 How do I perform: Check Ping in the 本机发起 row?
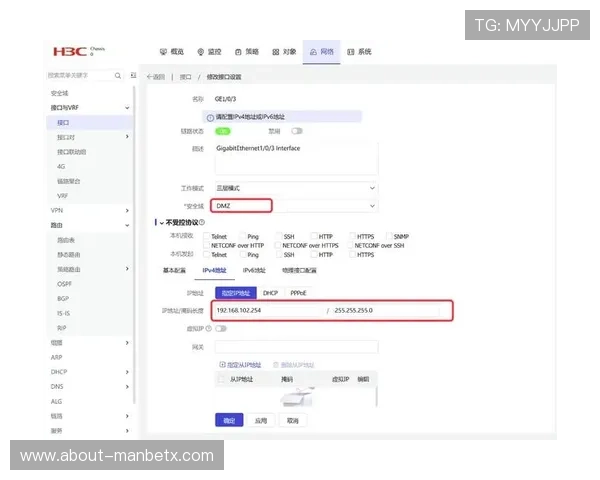pyautogui.click(x=243, y=254)
